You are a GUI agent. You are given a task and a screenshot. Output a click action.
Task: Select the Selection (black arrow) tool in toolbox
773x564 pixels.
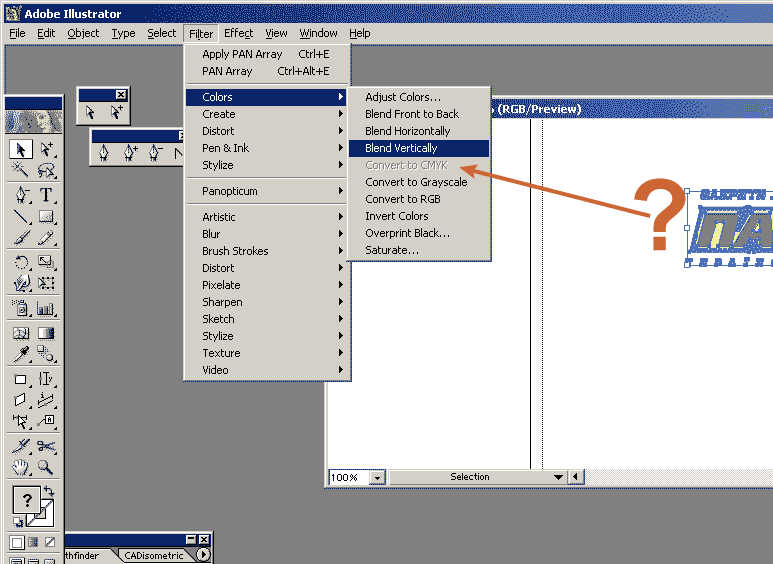(x=21, y=149)
